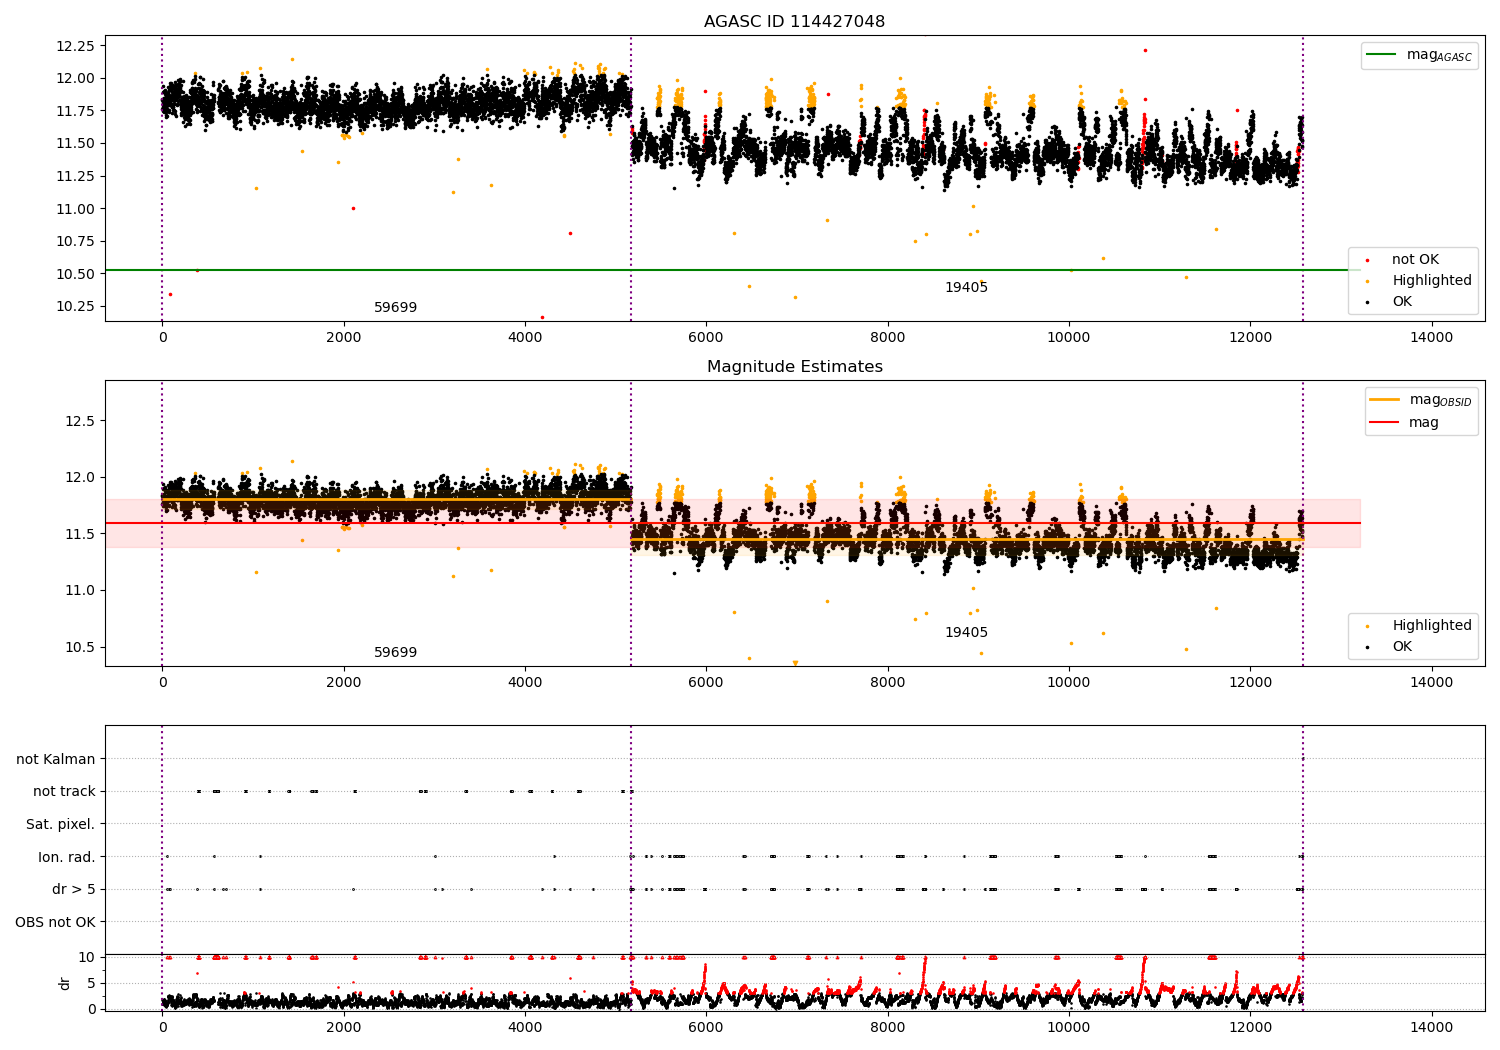Click the 'Magnitude Estimates' subplot title
The image size is (1500, 1050).
[794, 367]
